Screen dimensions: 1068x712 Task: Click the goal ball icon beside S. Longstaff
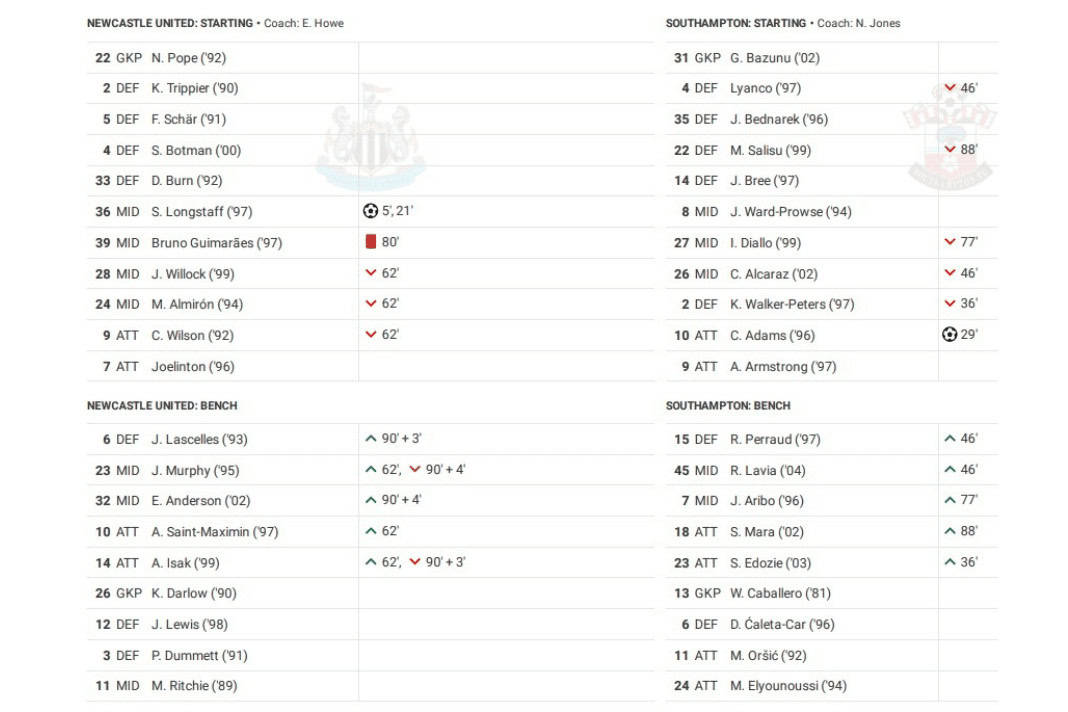371,211
